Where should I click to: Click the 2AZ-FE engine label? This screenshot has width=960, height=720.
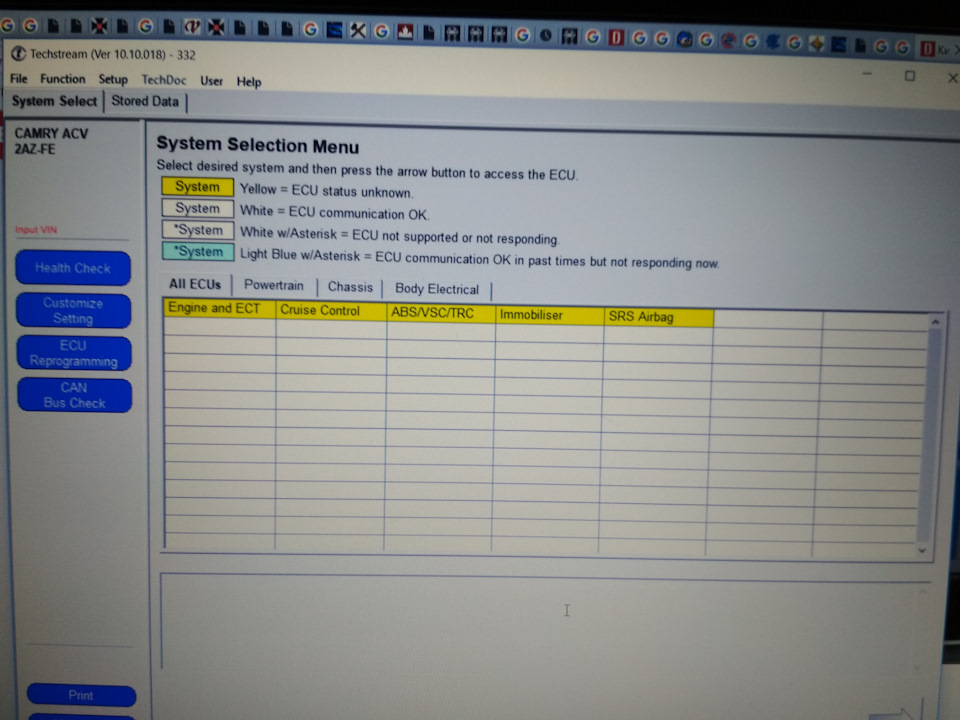[35, 149]
